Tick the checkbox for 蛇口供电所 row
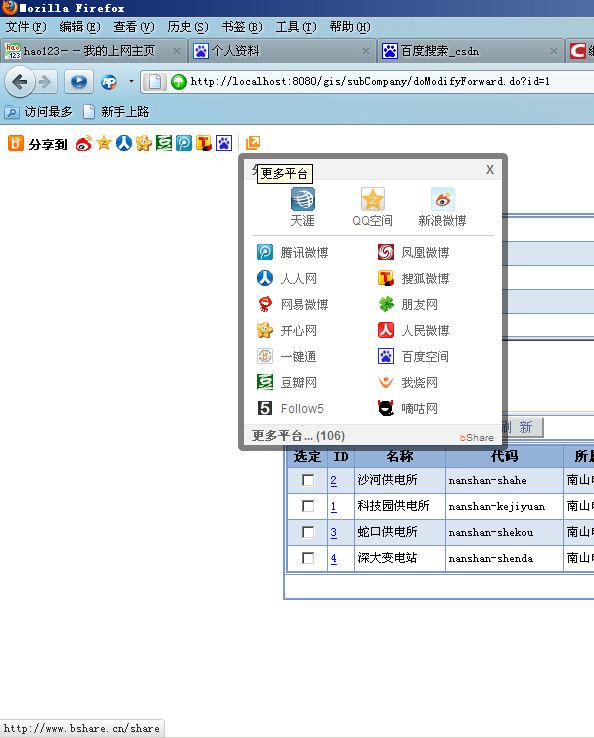594x738 pixels. point(308,532)
